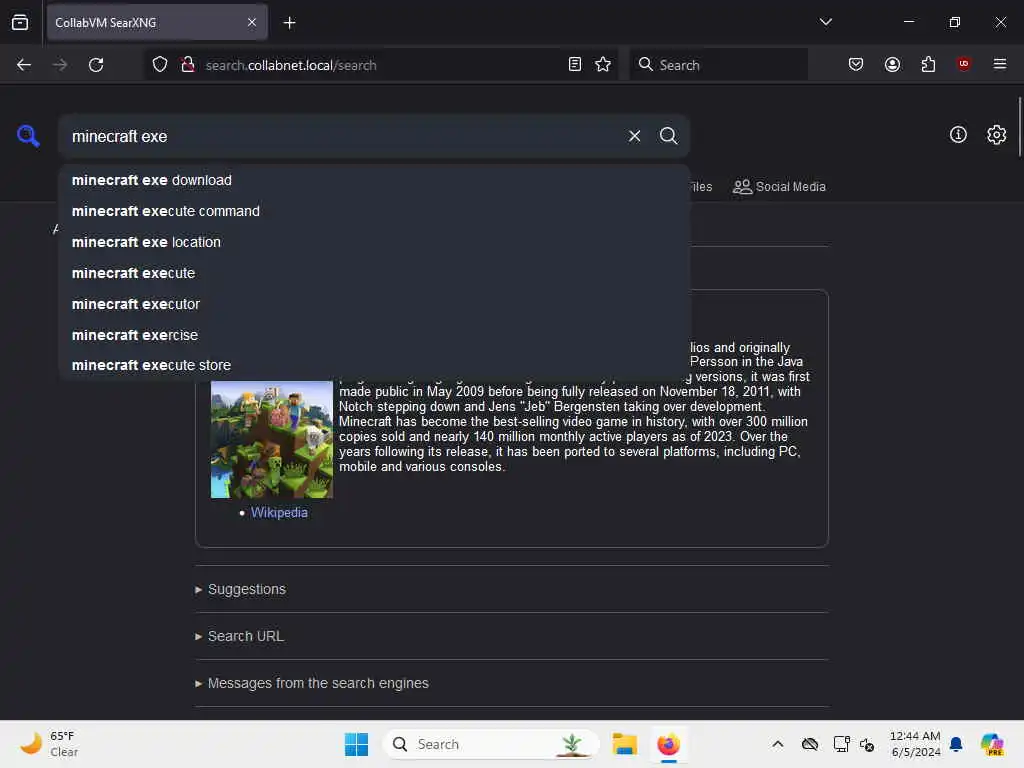
Task: Click the Windows taskbar Search box
Action: click(491, 744)
